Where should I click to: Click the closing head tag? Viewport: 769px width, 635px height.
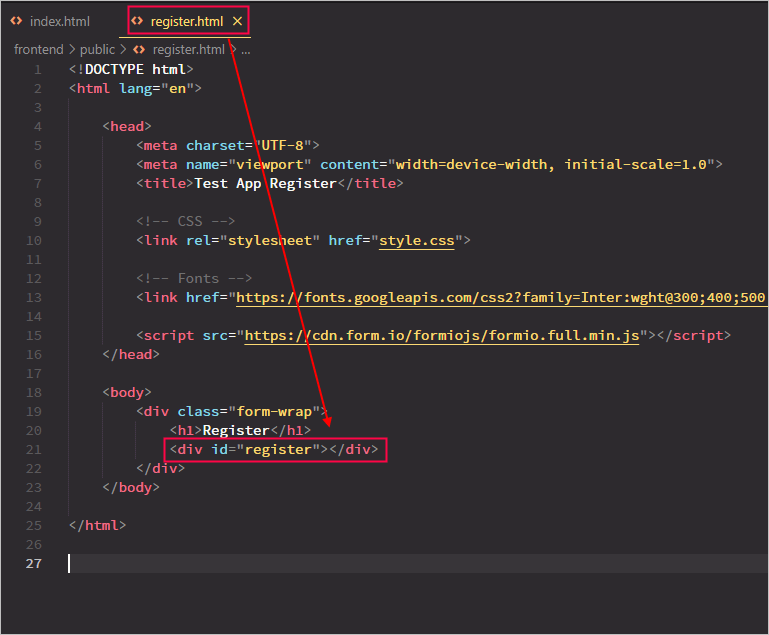point(131,355)
